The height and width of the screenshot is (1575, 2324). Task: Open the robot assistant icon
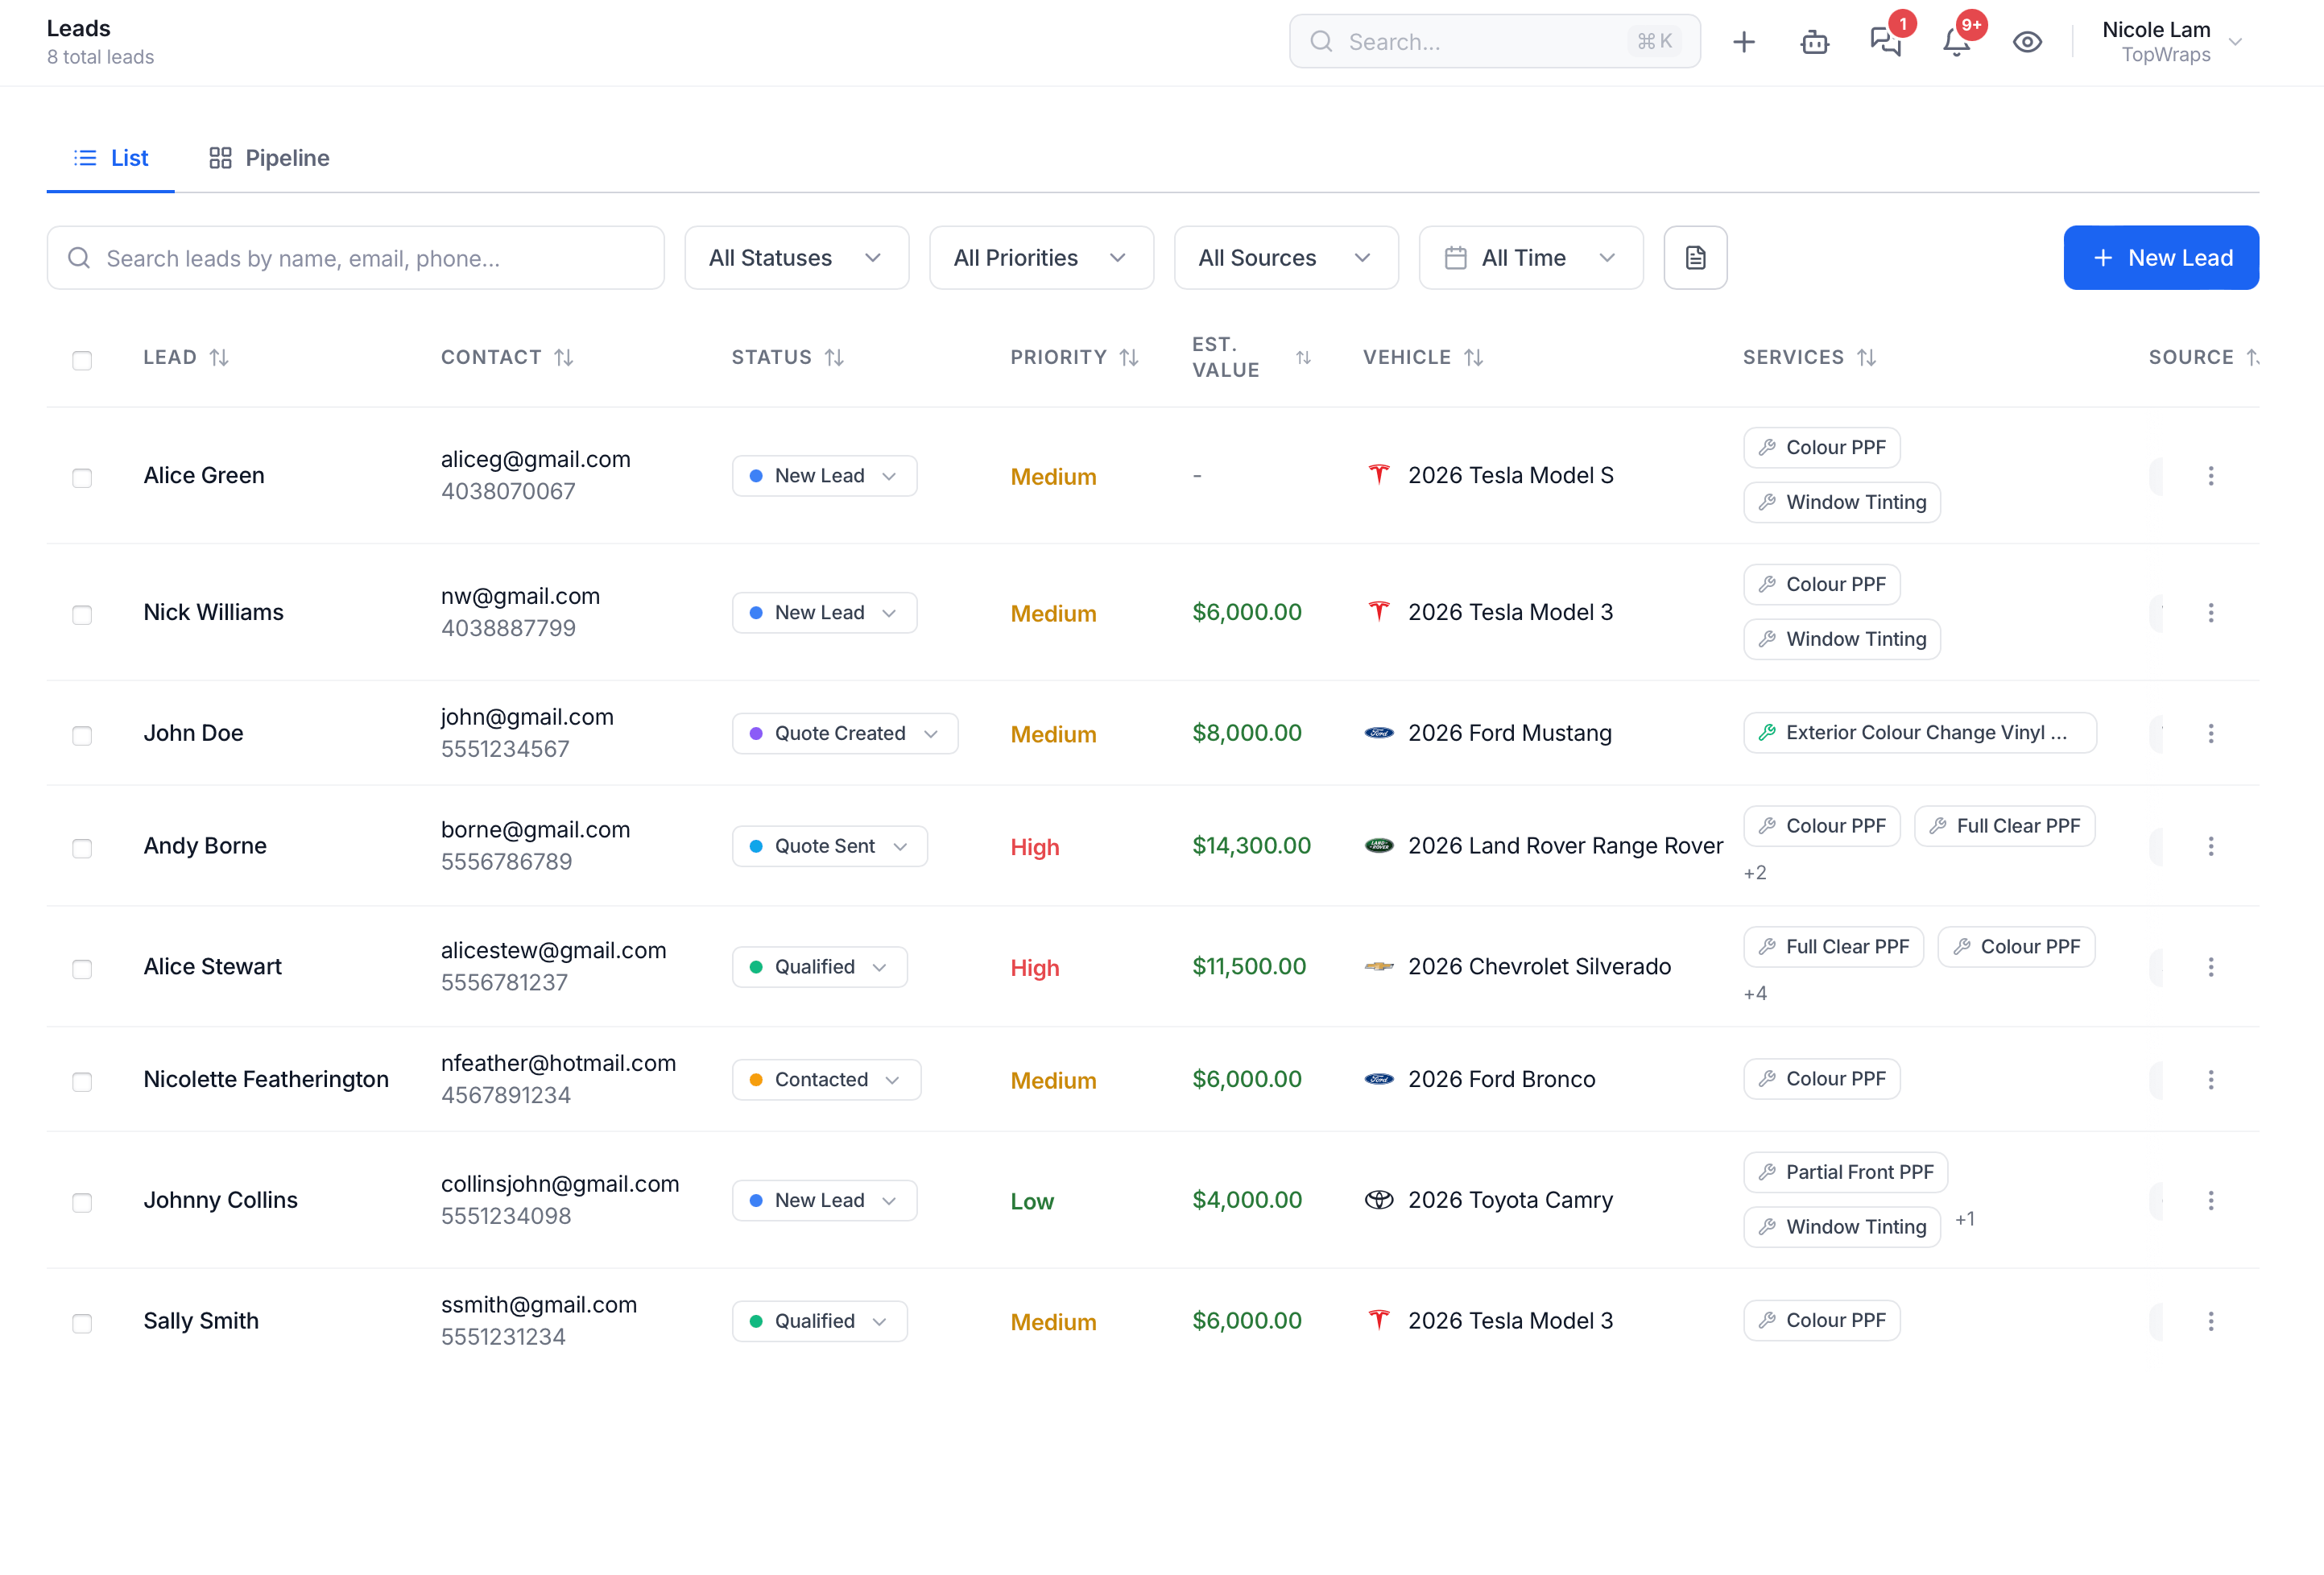1814,42
